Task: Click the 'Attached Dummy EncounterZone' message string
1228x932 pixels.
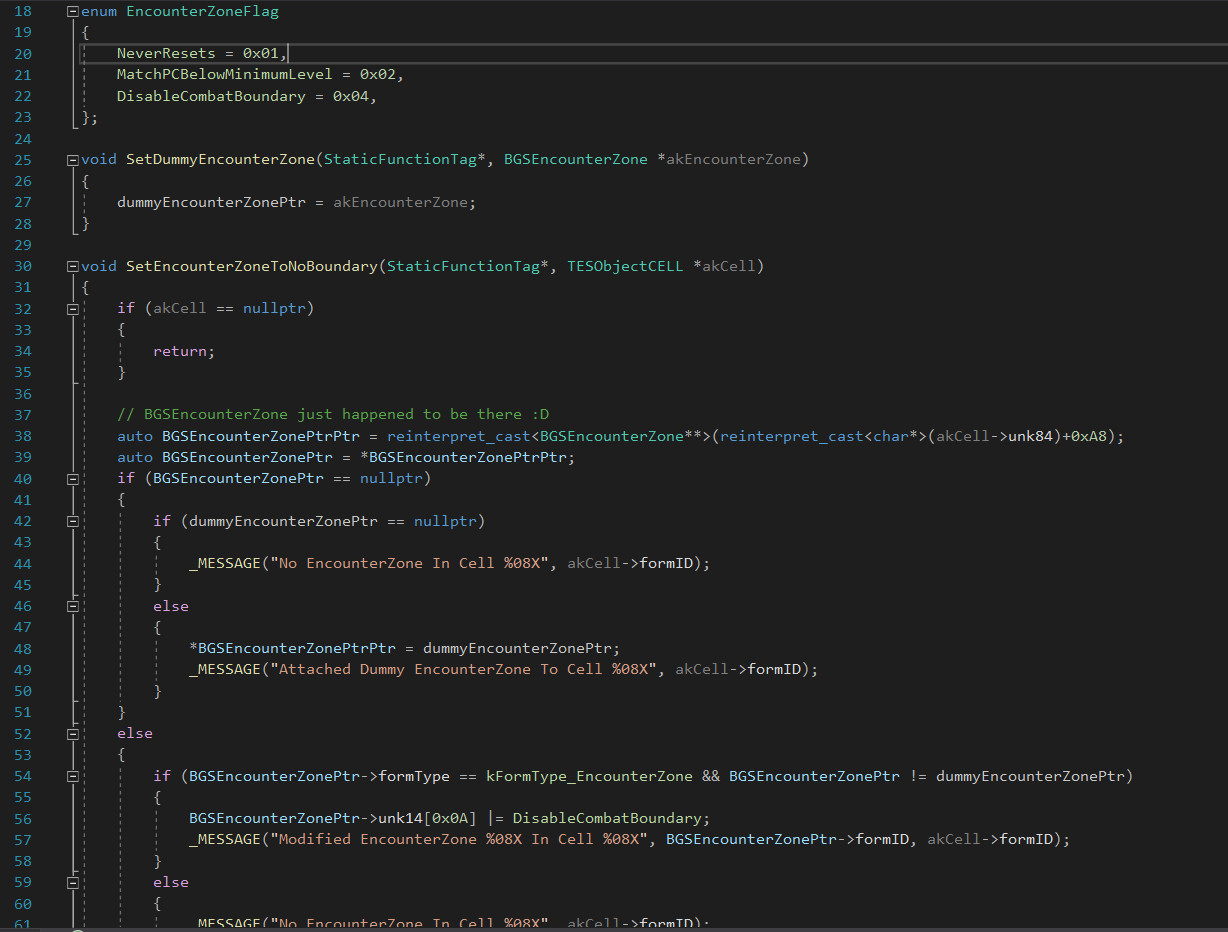Action: pyautogui.click(x=466, y=670)
